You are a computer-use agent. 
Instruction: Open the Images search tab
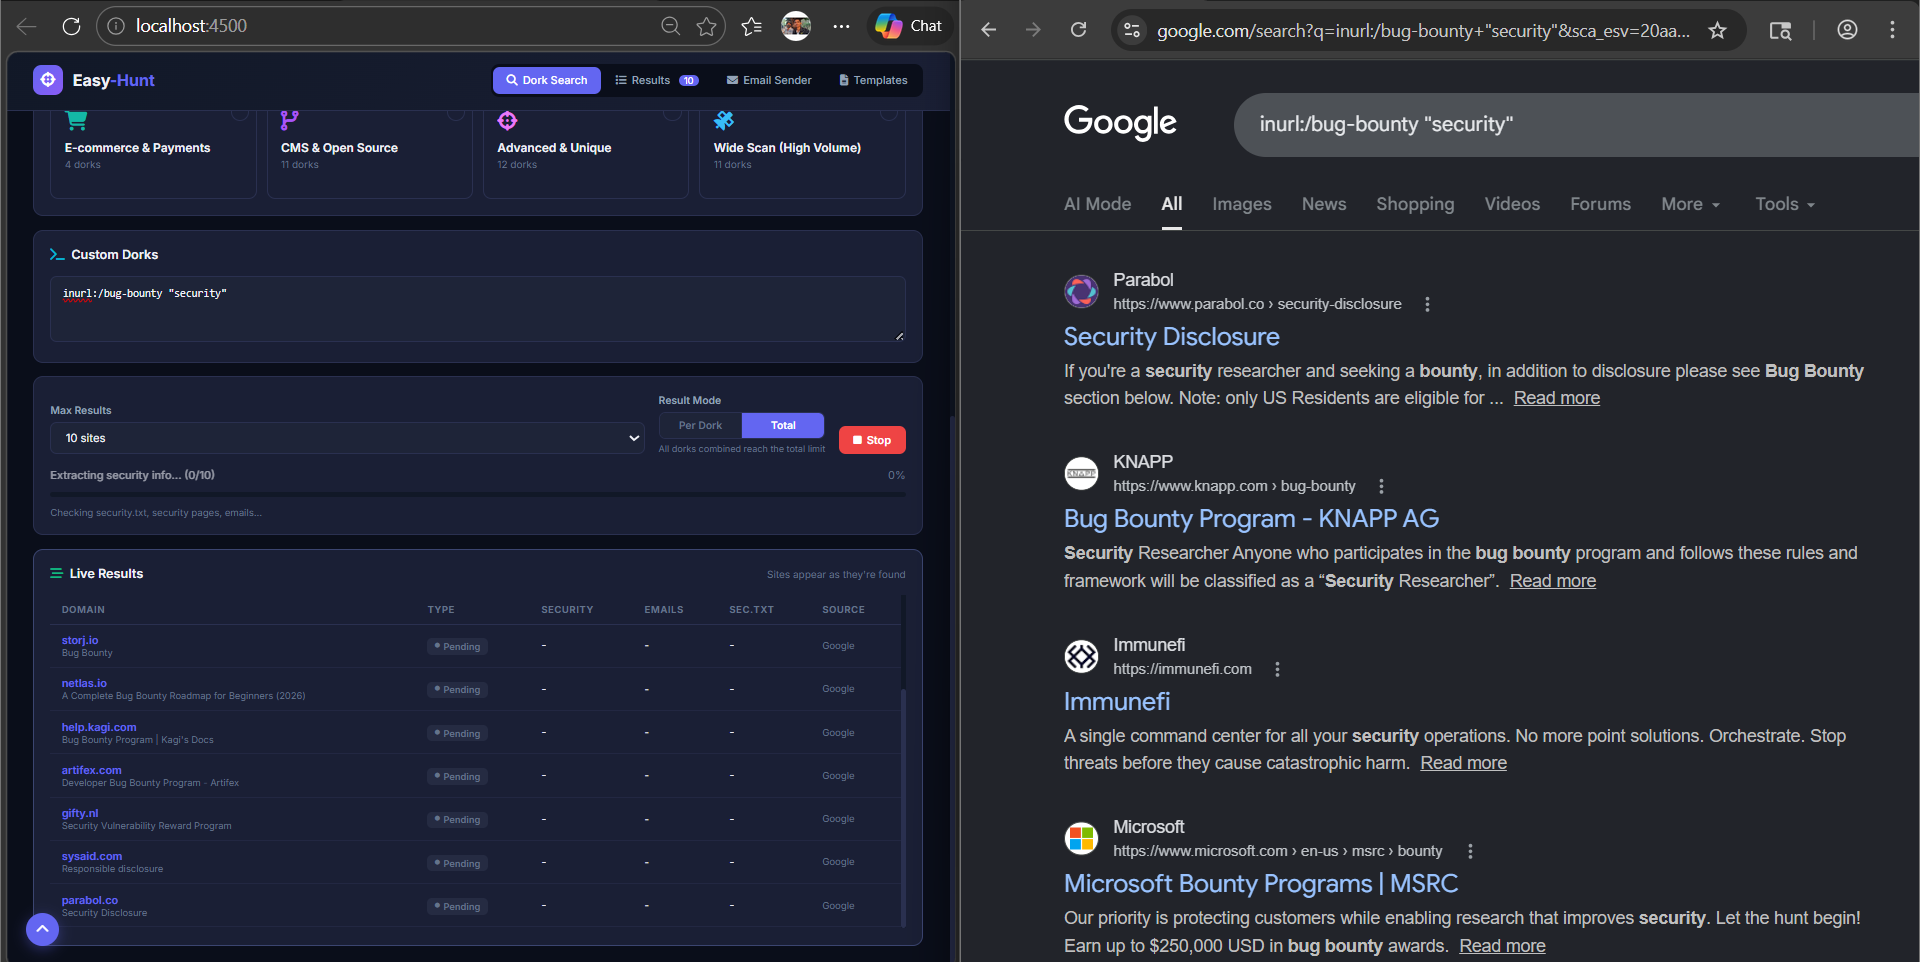1241,204
